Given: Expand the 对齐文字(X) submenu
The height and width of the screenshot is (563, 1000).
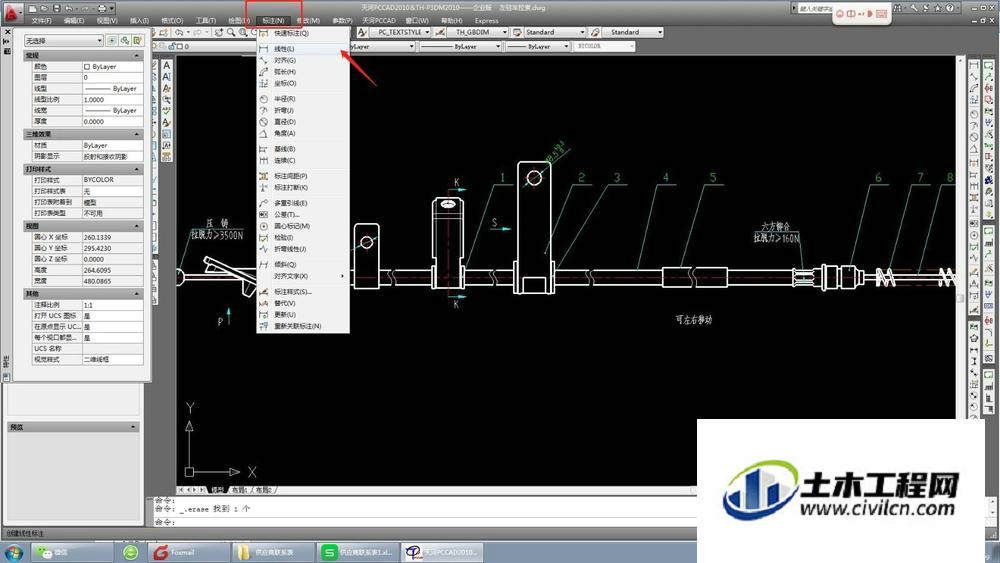Looking at the screenshot, I should tap(303, 276).
